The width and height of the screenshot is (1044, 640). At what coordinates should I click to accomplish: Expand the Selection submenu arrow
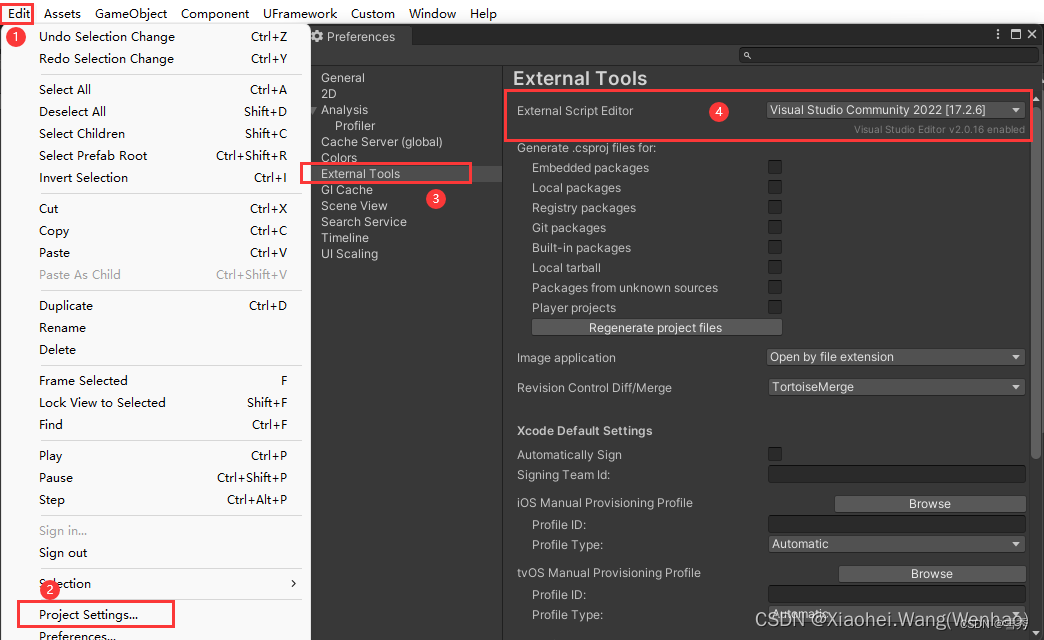293,583
